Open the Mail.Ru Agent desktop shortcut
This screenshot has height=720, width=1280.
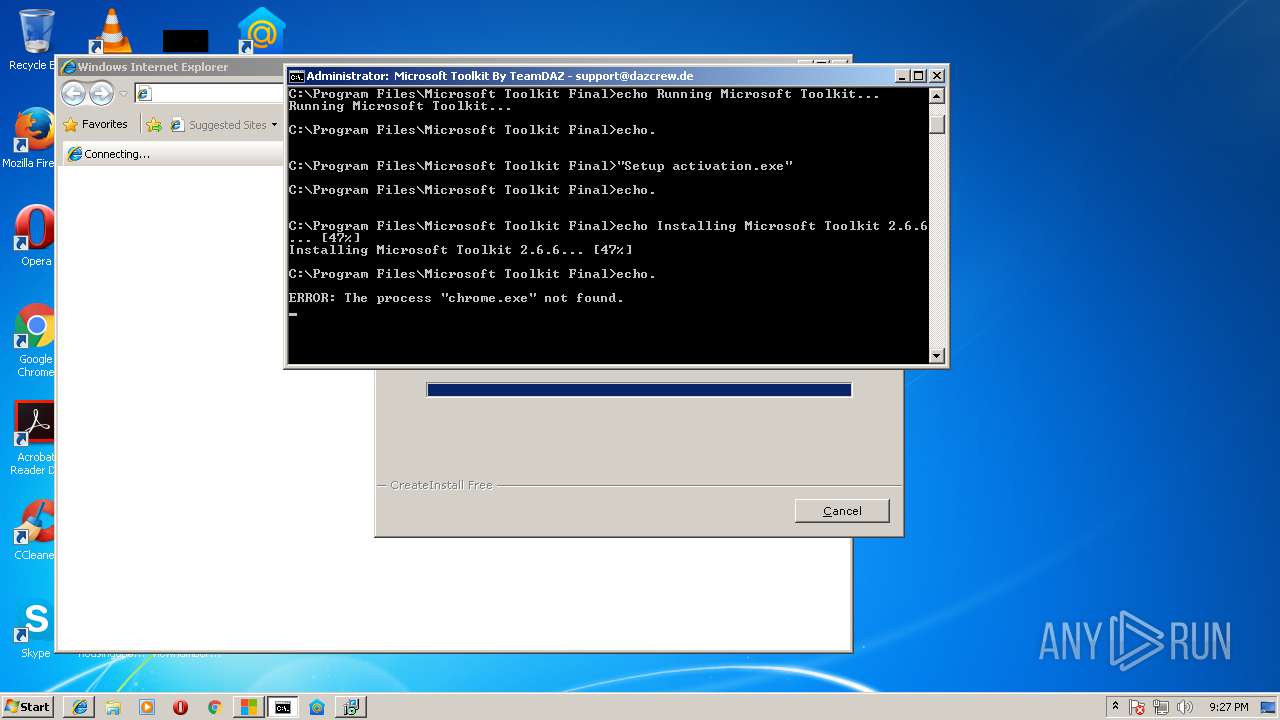tap(261, 30)
